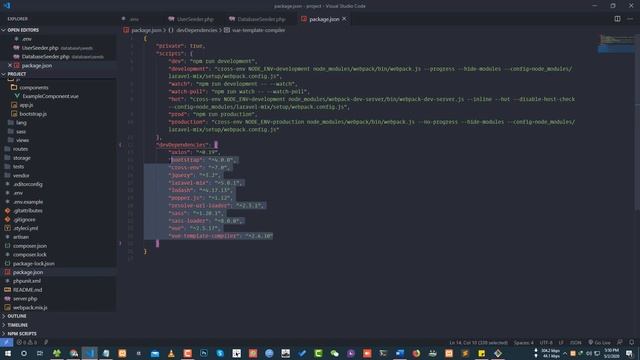Viewport: 640px width, 360px height.
Task: Open remote window indicator in status bar
Action: coord(7,342)
